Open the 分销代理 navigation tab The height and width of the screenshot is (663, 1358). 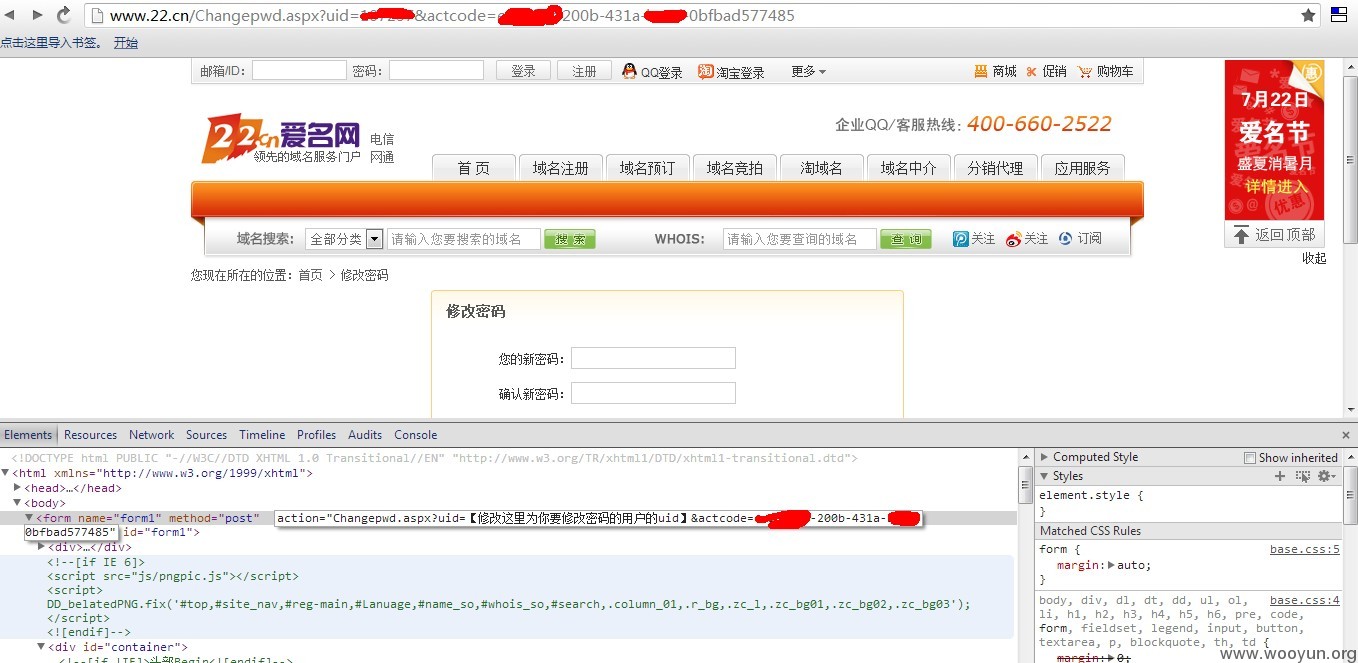coord(996,168)
